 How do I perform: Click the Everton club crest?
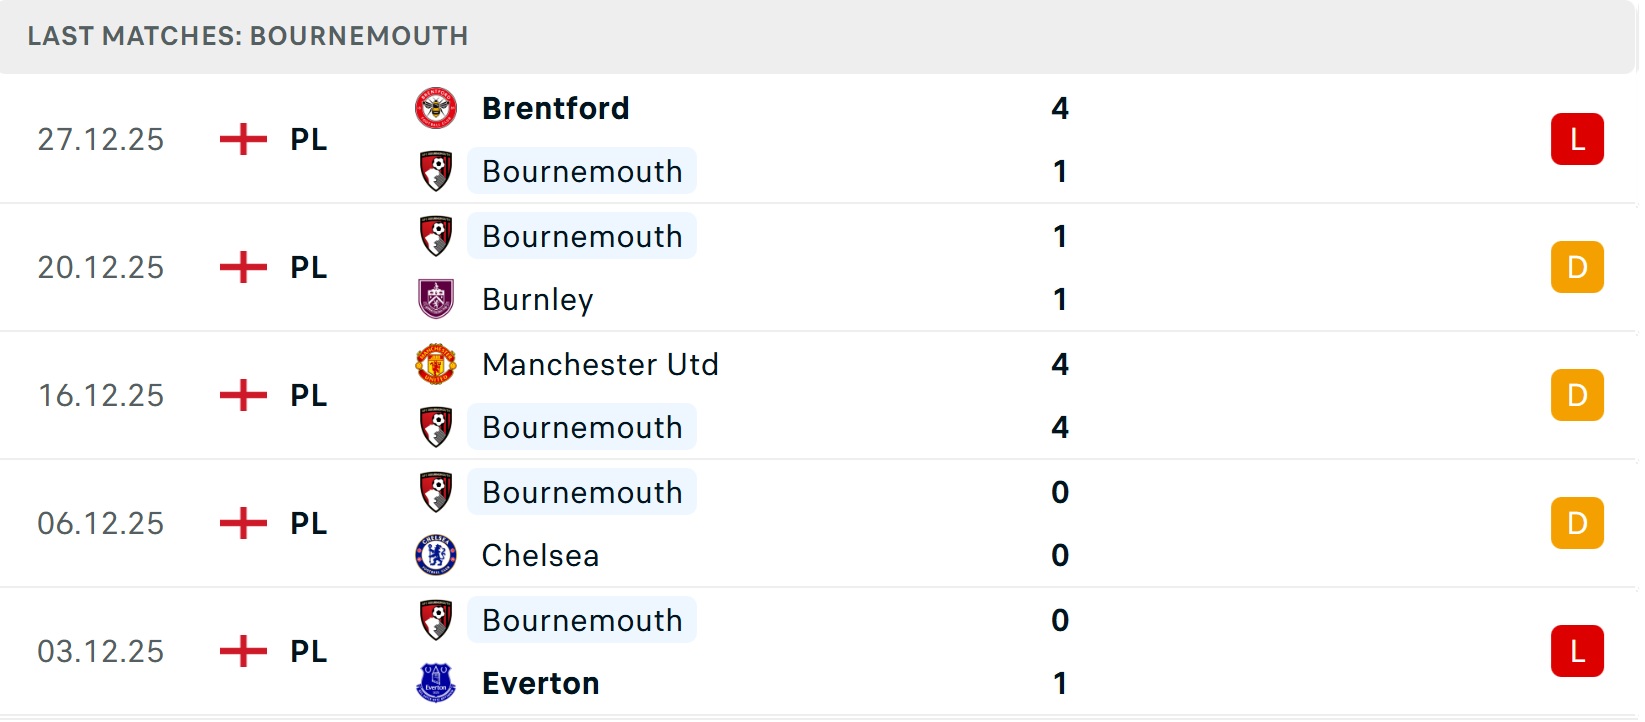click(436, 683)
